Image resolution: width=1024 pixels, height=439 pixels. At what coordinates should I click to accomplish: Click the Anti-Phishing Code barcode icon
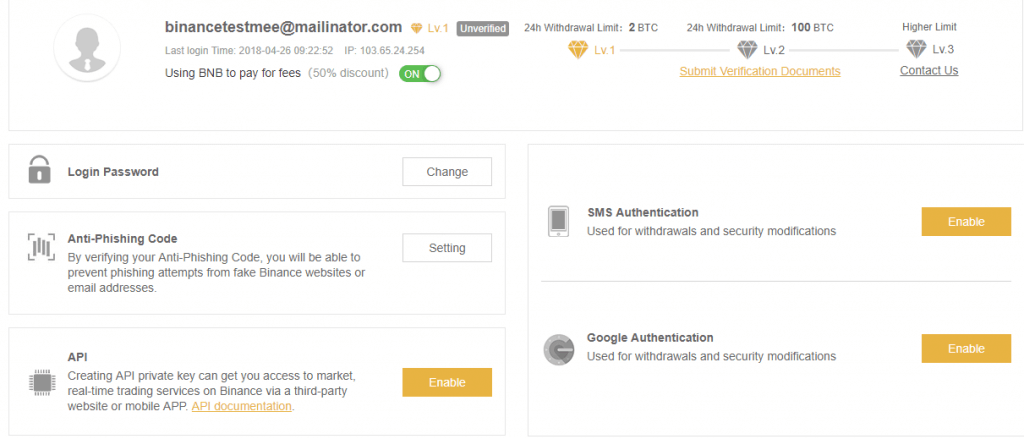point(41,248)
